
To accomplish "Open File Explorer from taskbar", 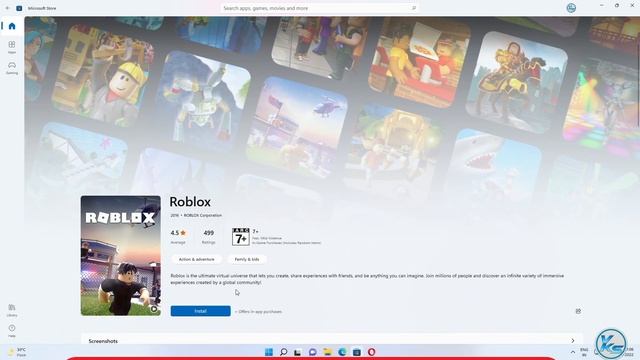I will pos(327,352).
